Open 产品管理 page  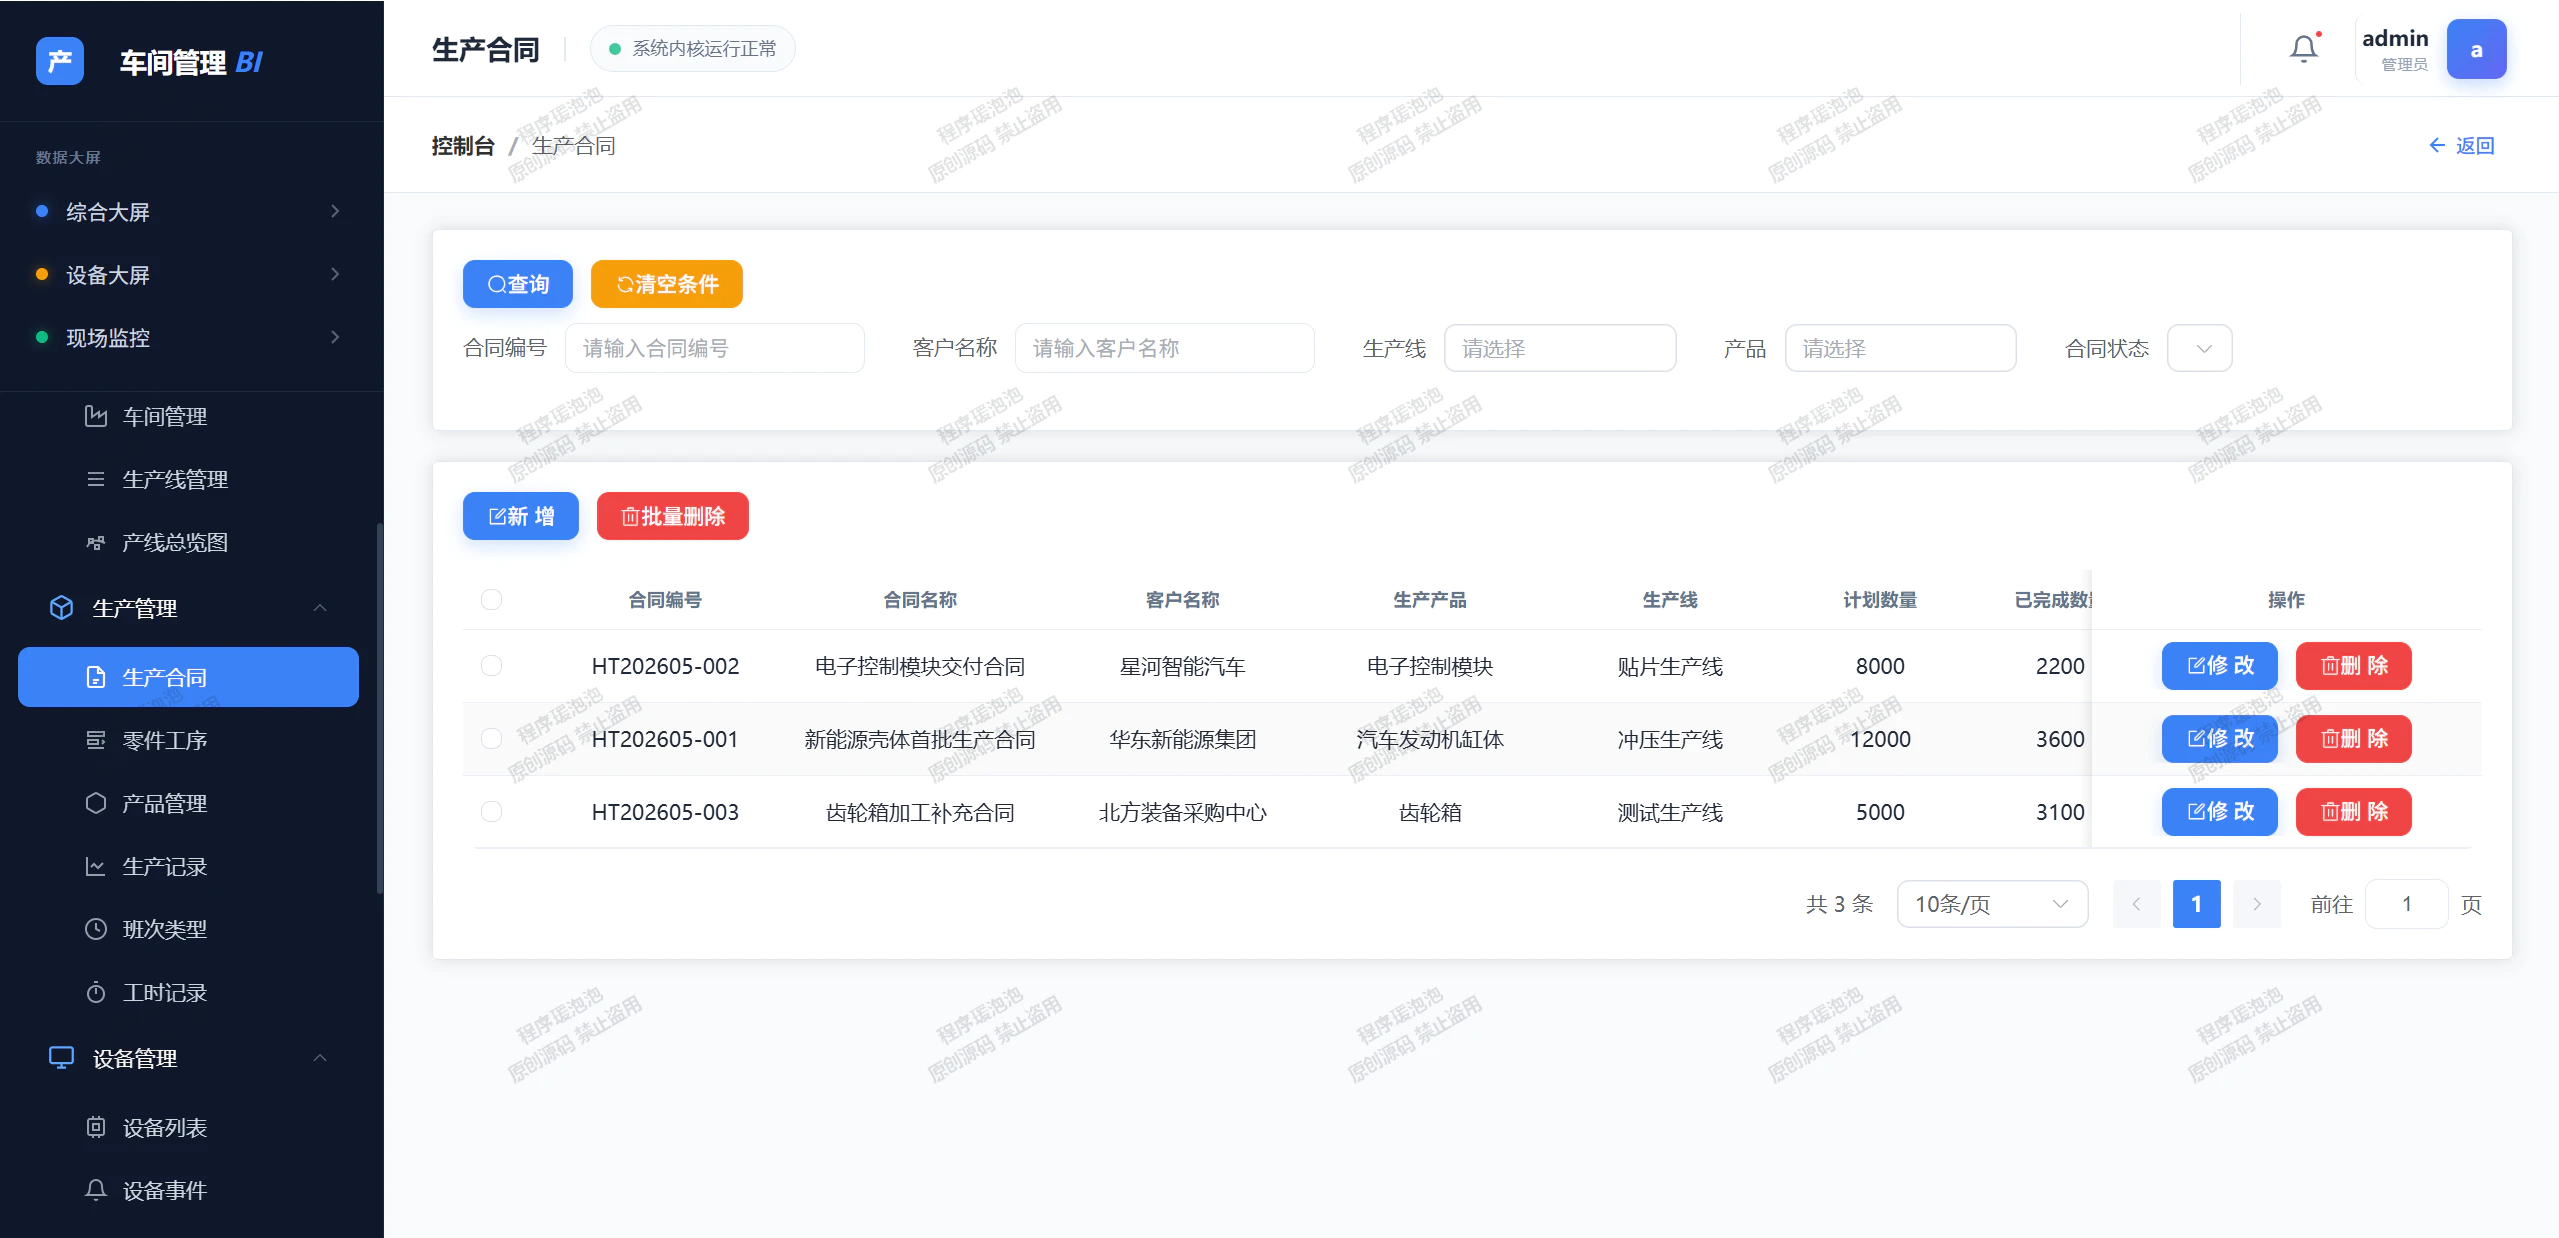point(189,803)
